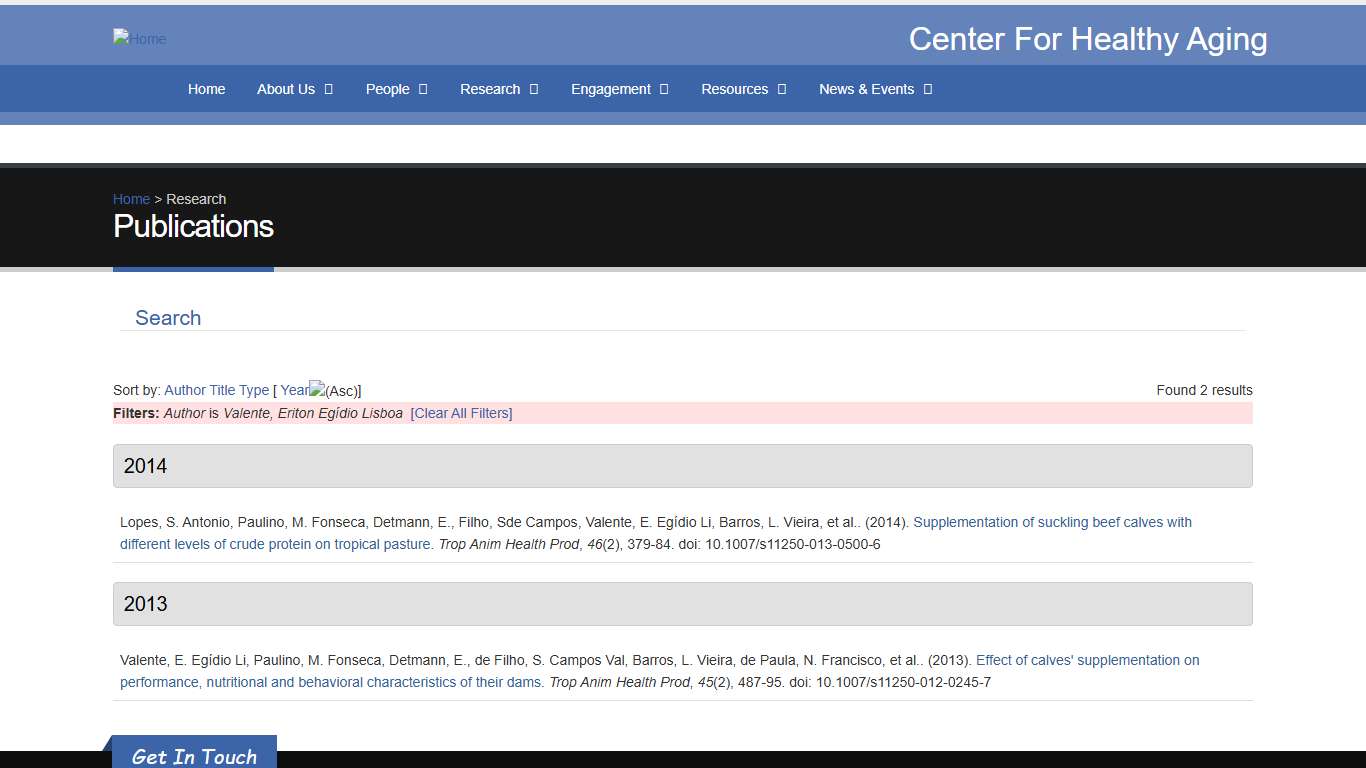Expand the About Us menu arrow
Viewport: 1366px width, 768px height.
point(328,89)
